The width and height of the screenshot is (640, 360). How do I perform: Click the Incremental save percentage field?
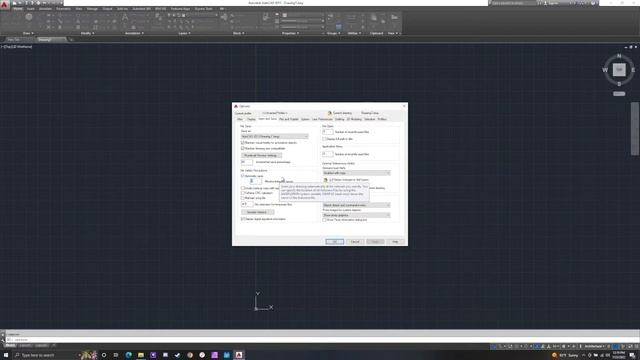pos(247,162)
